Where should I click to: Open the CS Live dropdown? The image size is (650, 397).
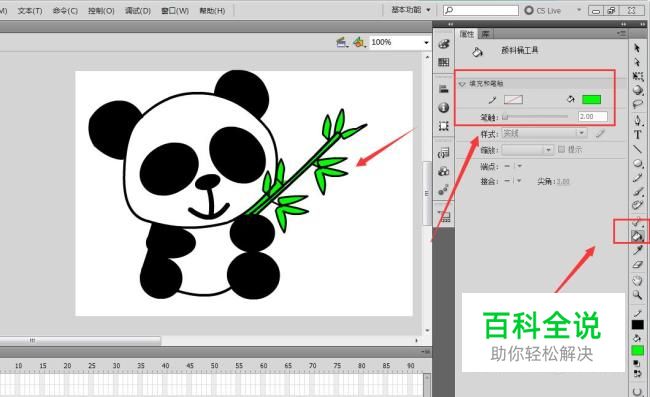(x=579, y=10)
